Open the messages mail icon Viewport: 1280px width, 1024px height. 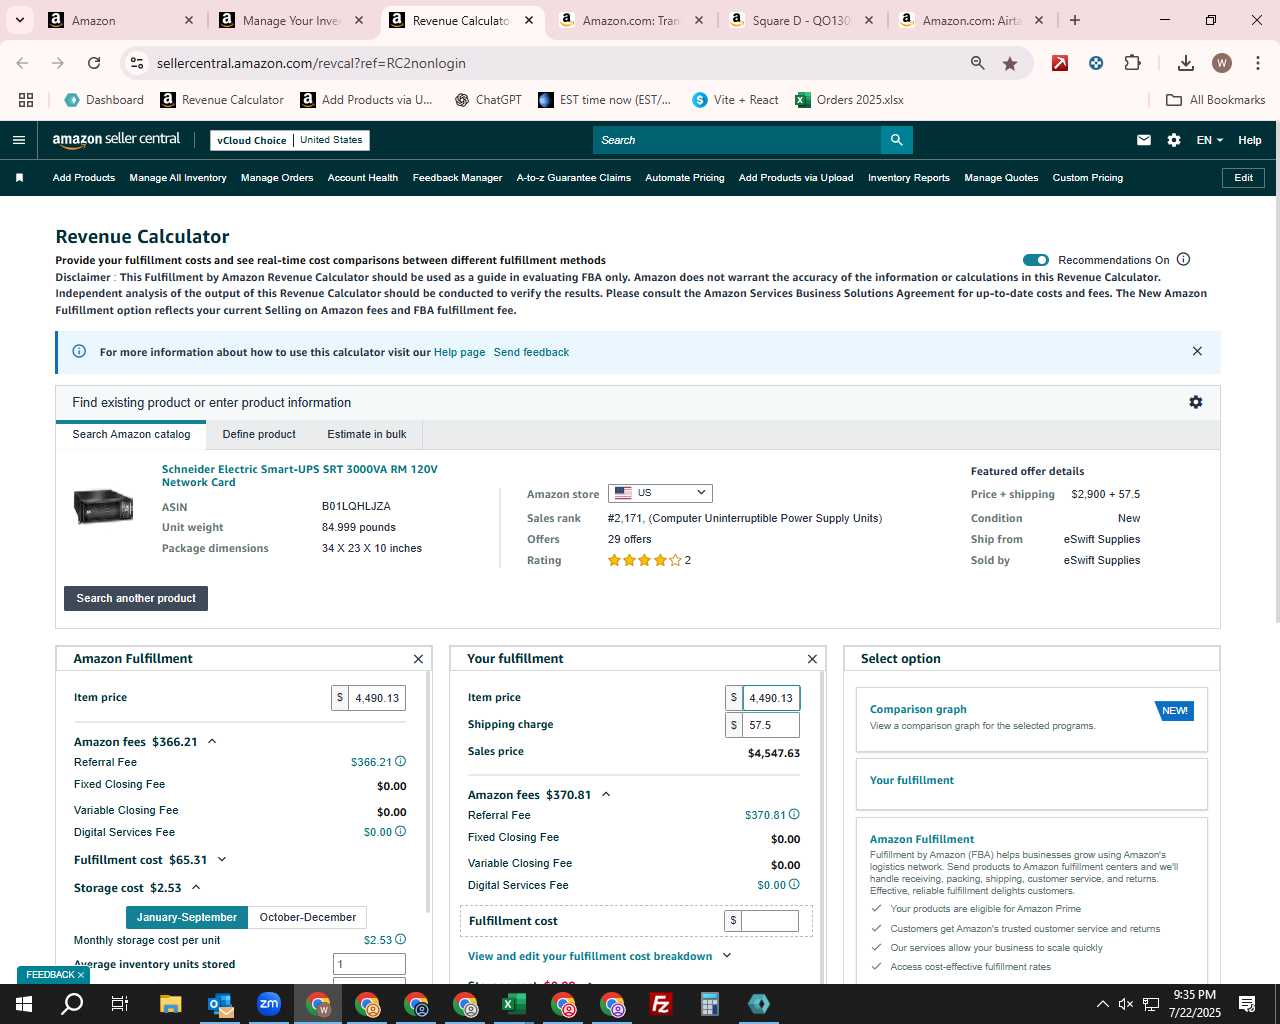pyautogui.click(x=1144, y=140)
